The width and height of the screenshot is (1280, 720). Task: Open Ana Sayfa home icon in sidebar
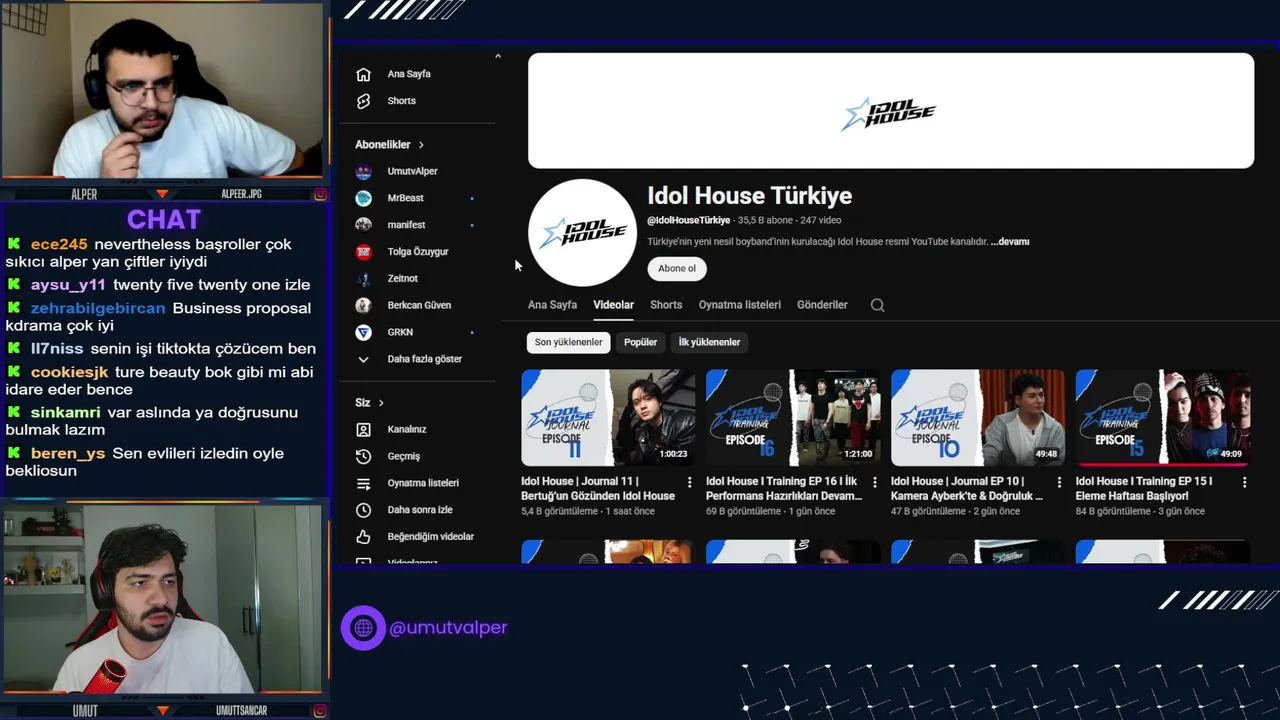[x=364, y=74]
